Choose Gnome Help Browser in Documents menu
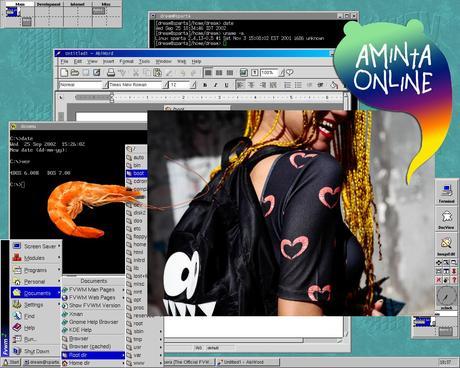460x368 pixels. (93, 322)
